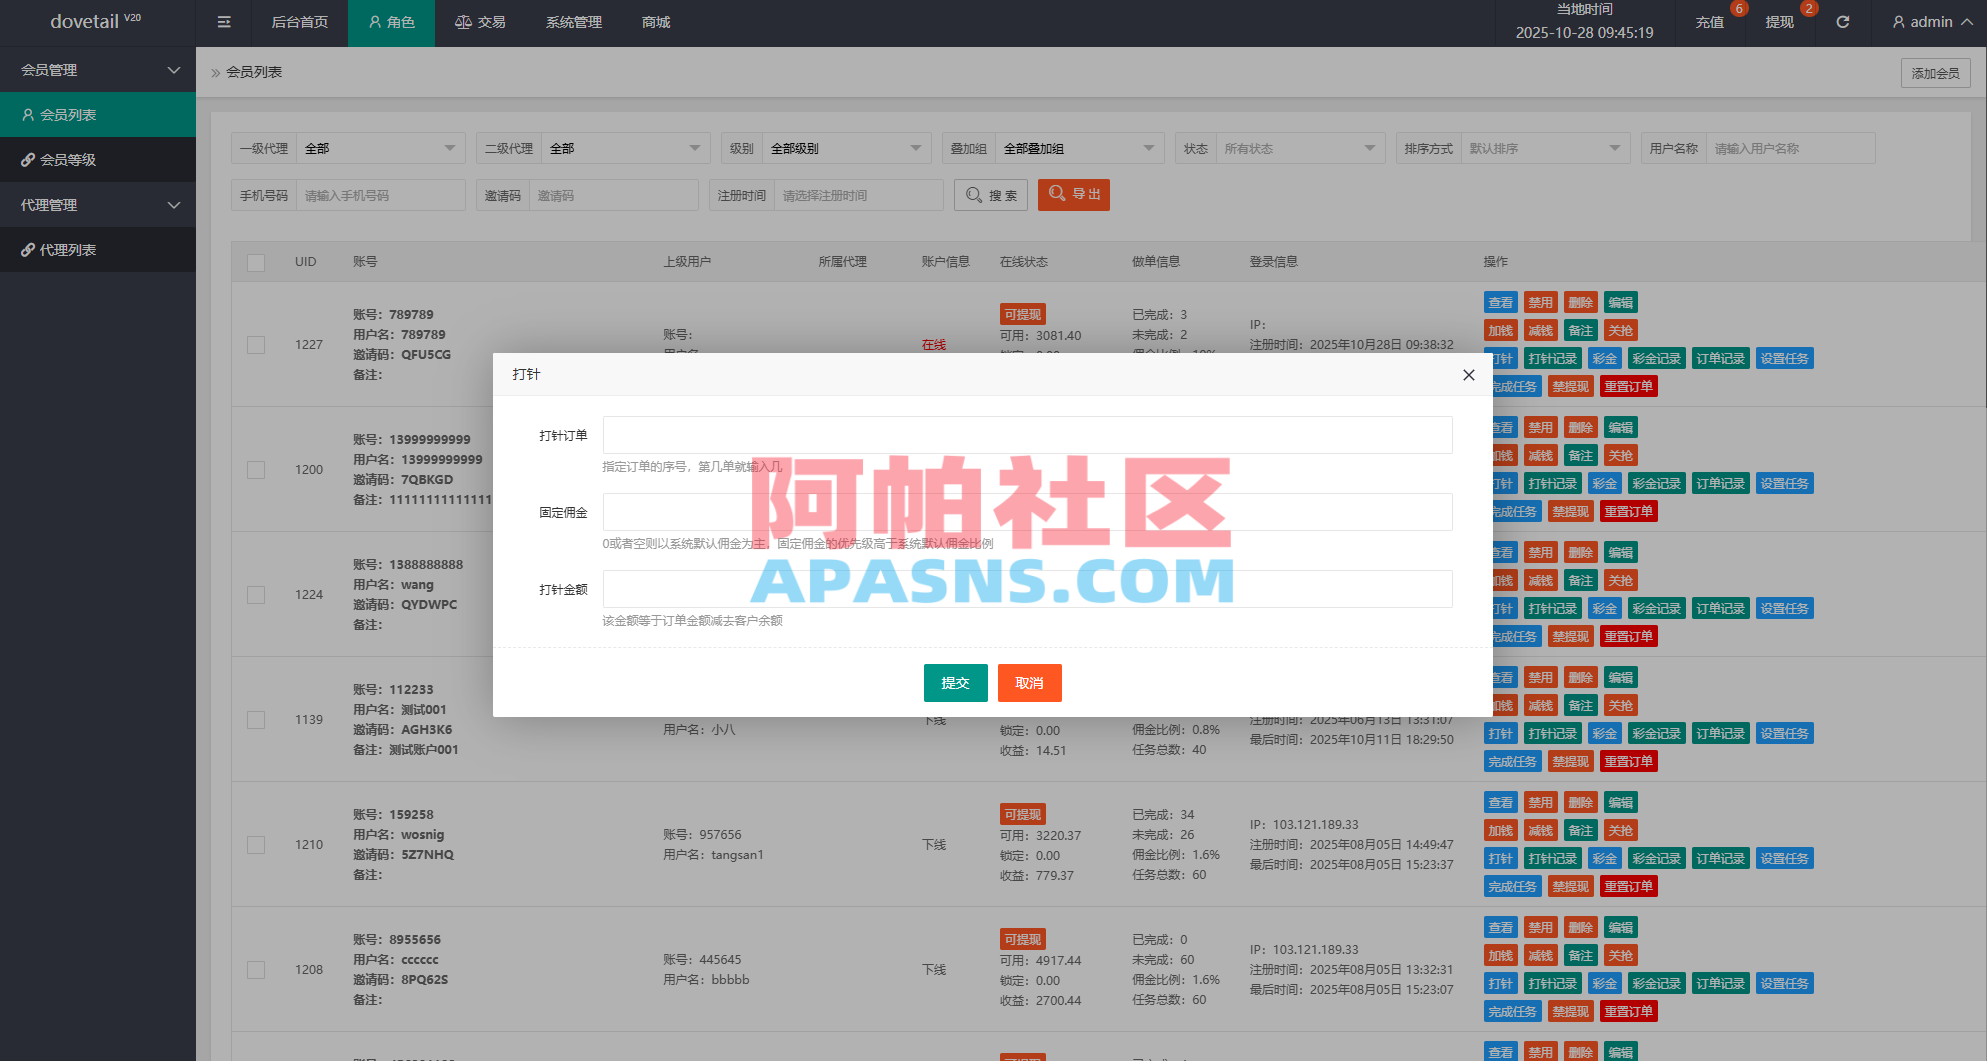Focus the 打针订单 input field

tap(1028, 435)
